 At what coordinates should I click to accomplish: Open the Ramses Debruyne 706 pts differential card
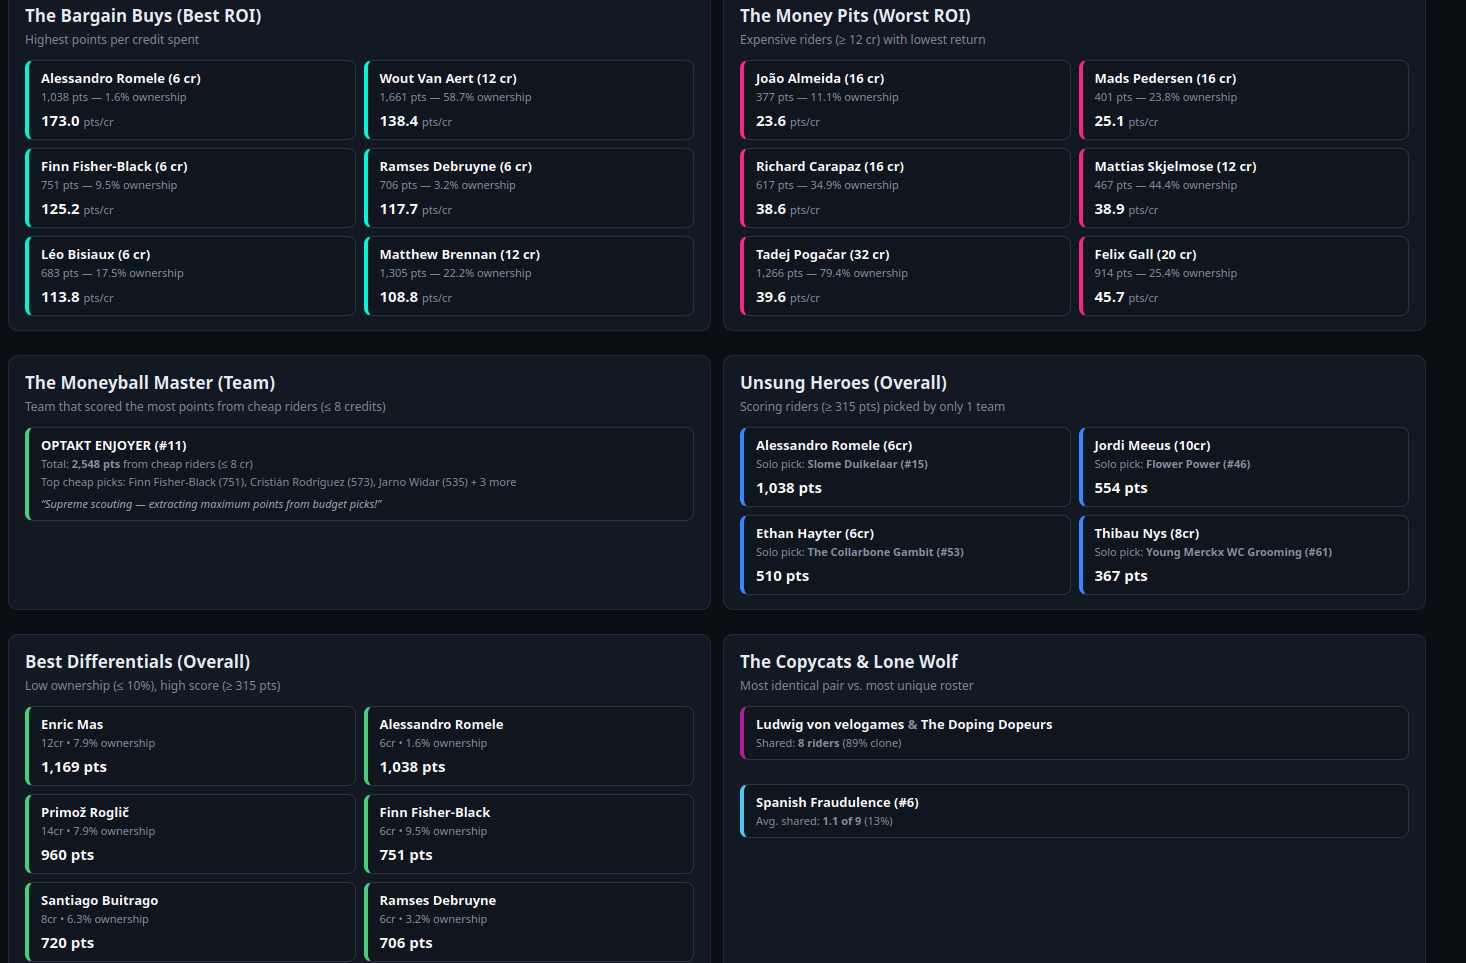pos(529,922)
